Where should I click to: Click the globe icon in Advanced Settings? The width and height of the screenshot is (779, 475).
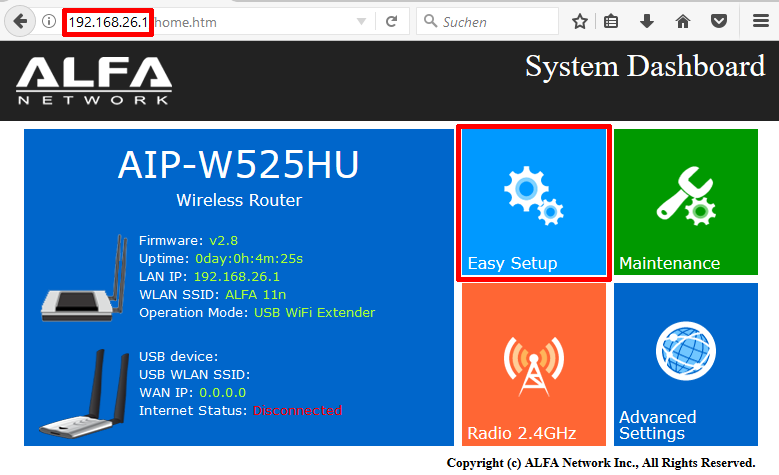coord(686,351)
